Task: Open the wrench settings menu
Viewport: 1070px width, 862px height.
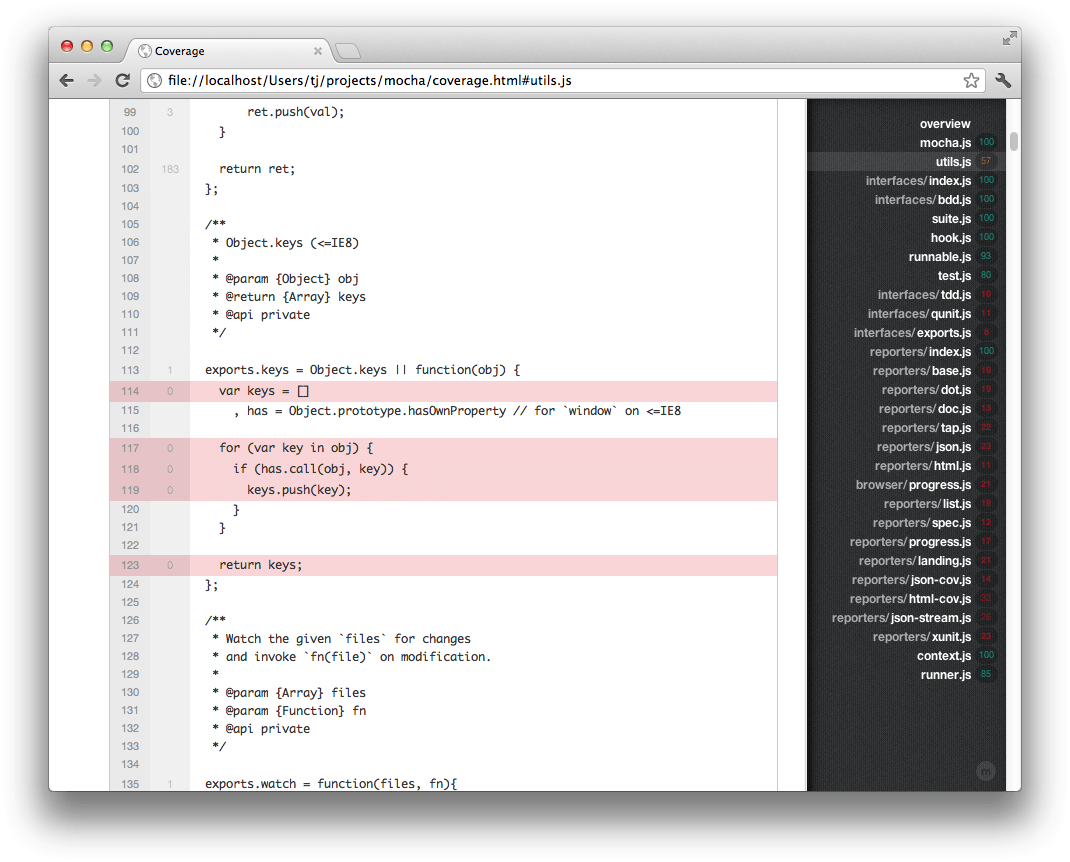Action: click(x=1002, y=81)
